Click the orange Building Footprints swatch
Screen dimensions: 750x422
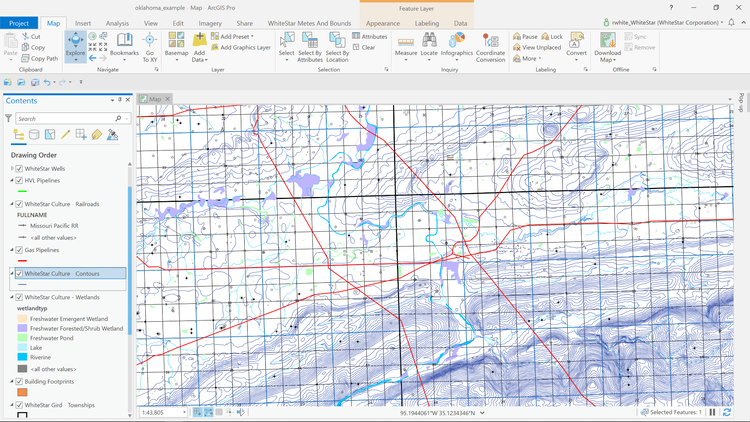click(x=22, y=392)
